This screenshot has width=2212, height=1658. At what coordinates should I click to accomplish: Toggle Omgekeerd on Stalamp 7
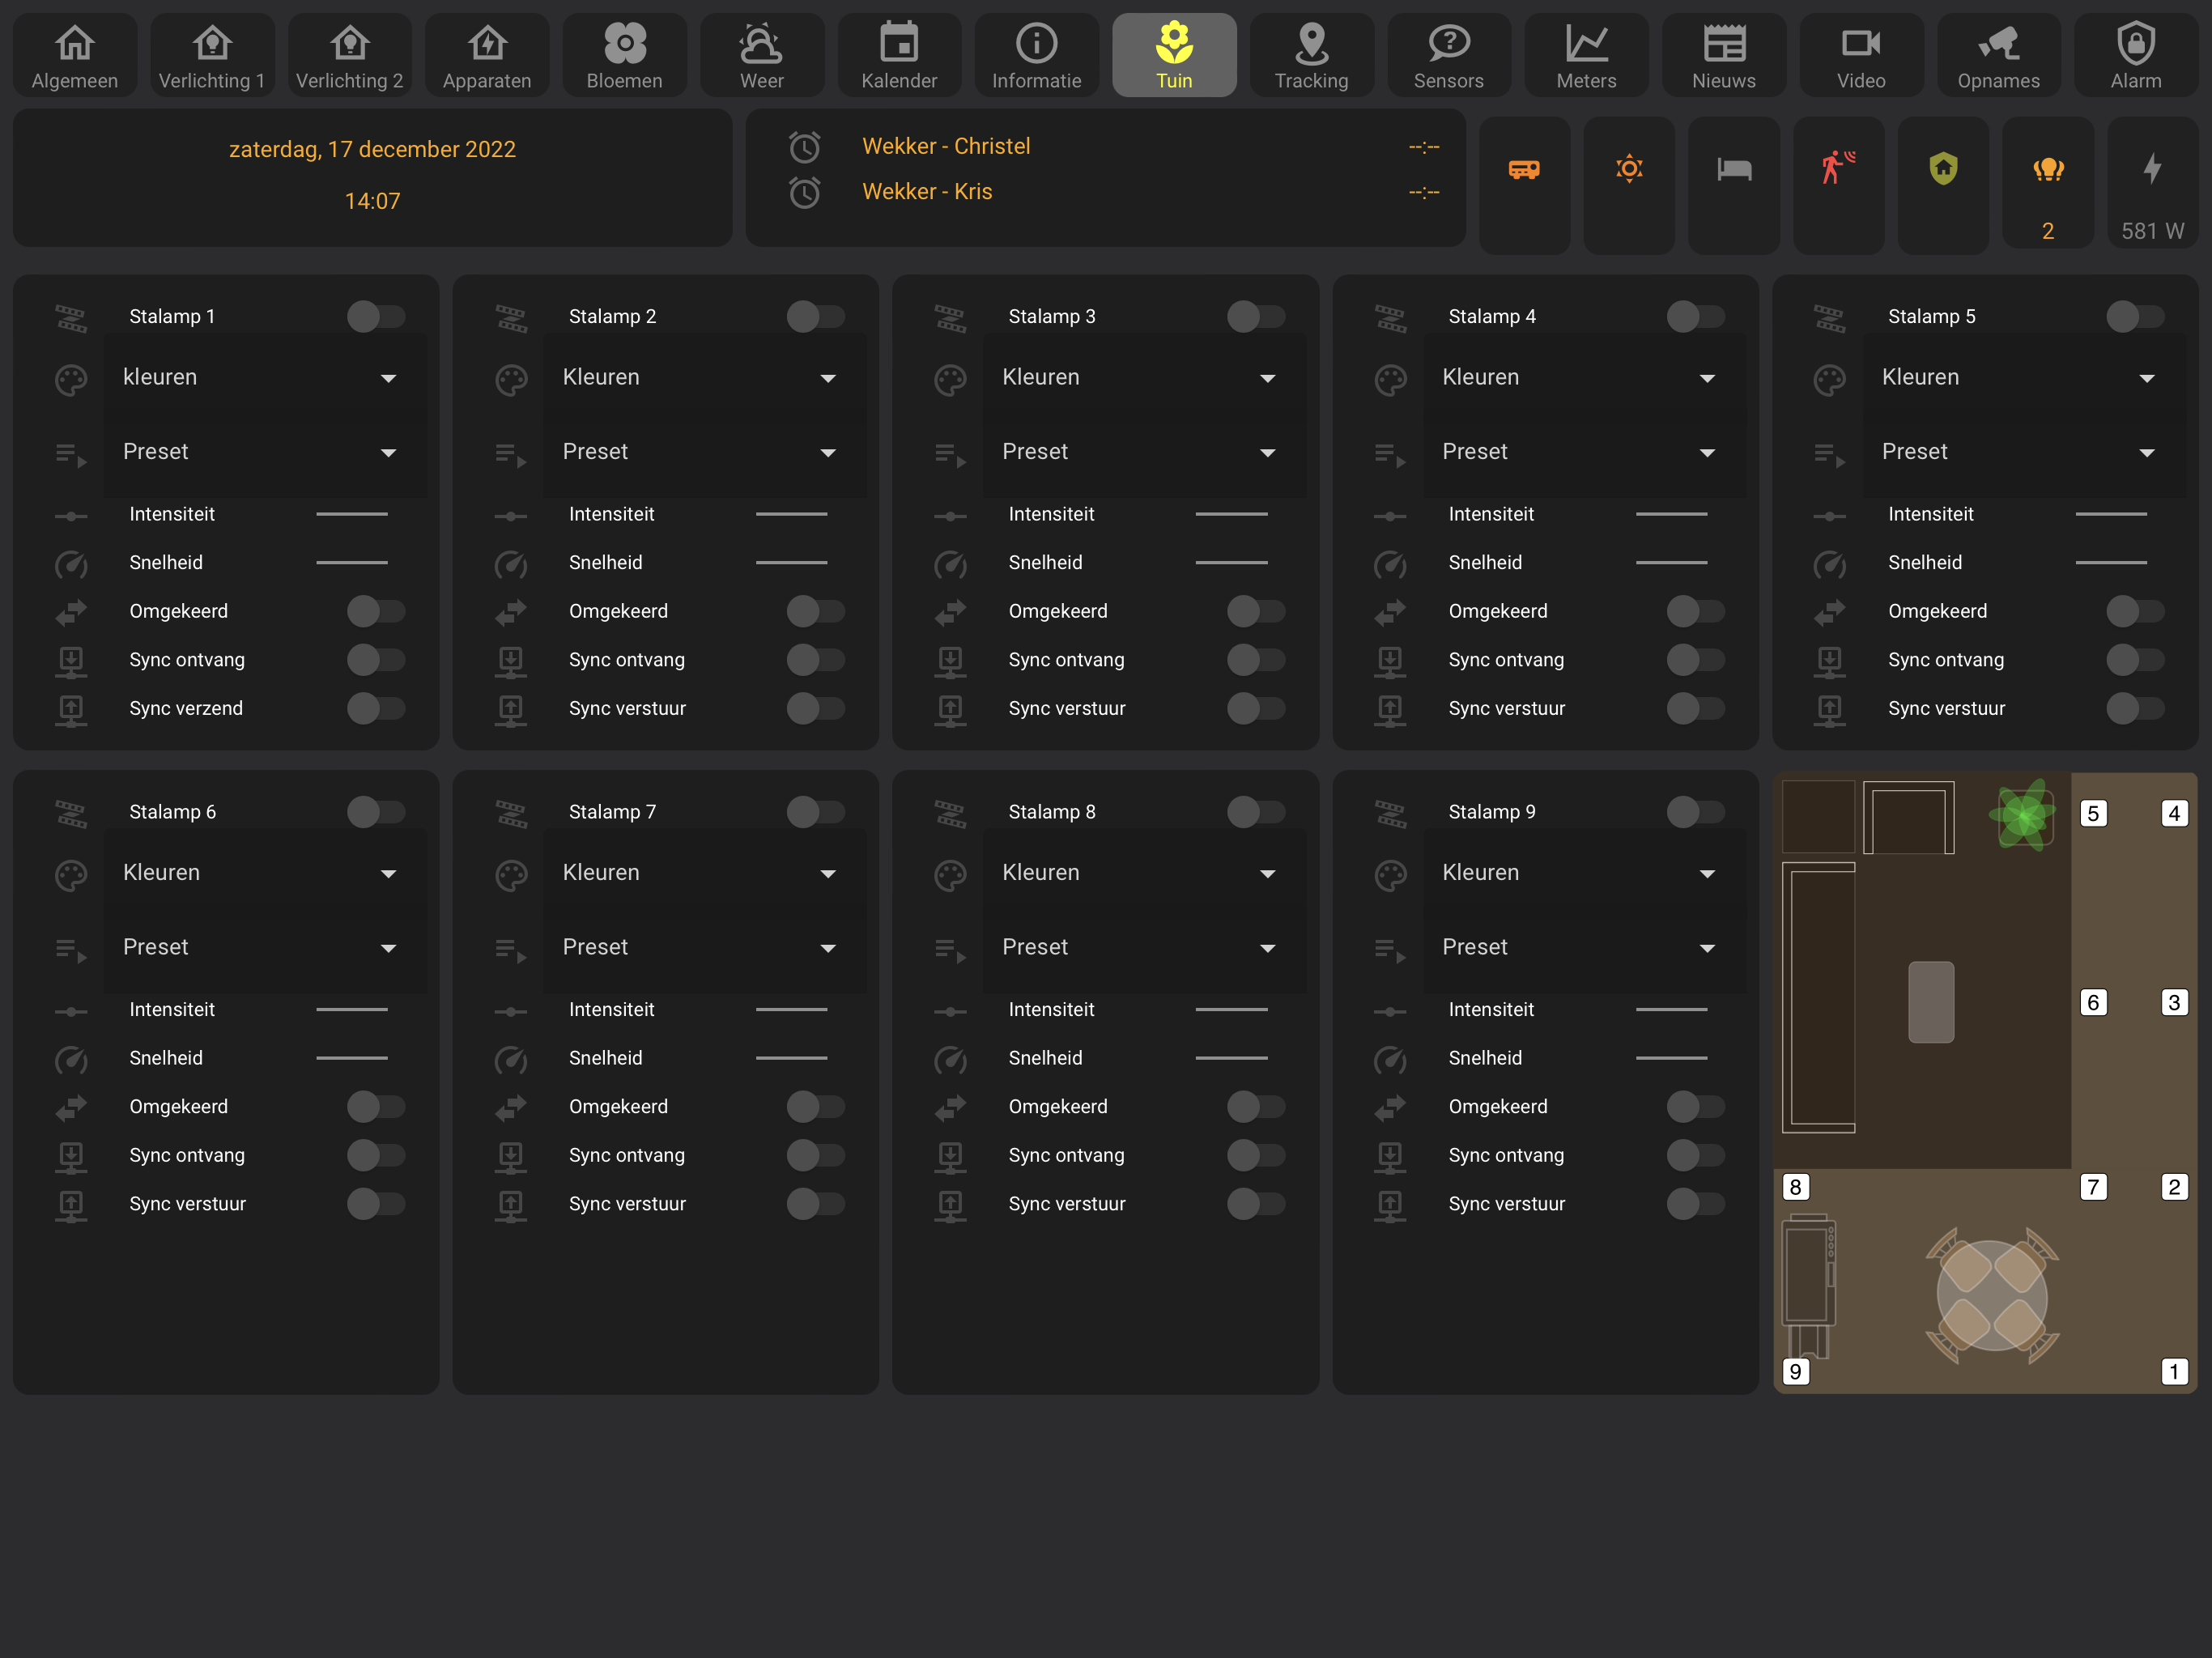pos(816,1107)
